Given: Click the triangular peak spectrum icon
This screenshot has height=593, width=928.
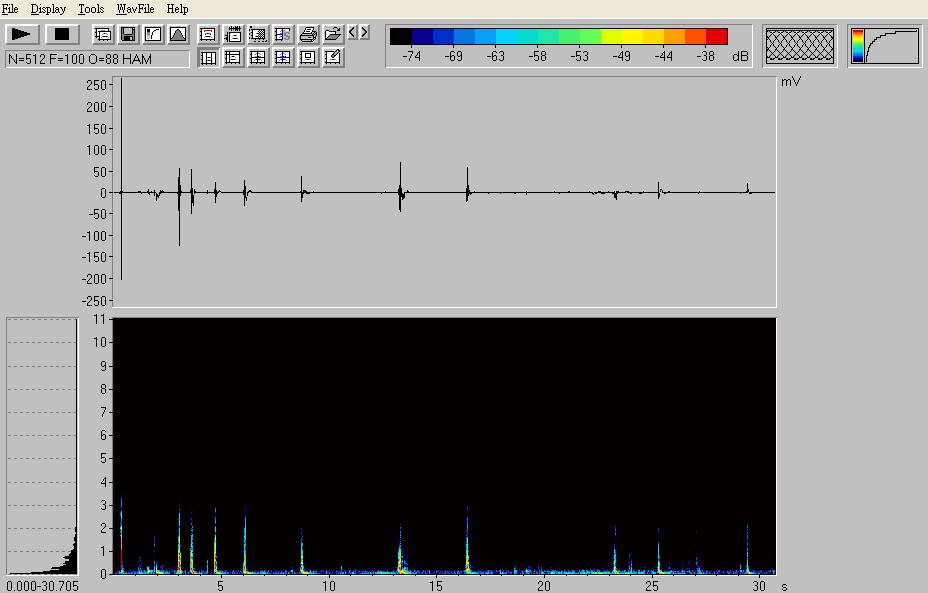Looking at the screenshot, I should point(178,34).
